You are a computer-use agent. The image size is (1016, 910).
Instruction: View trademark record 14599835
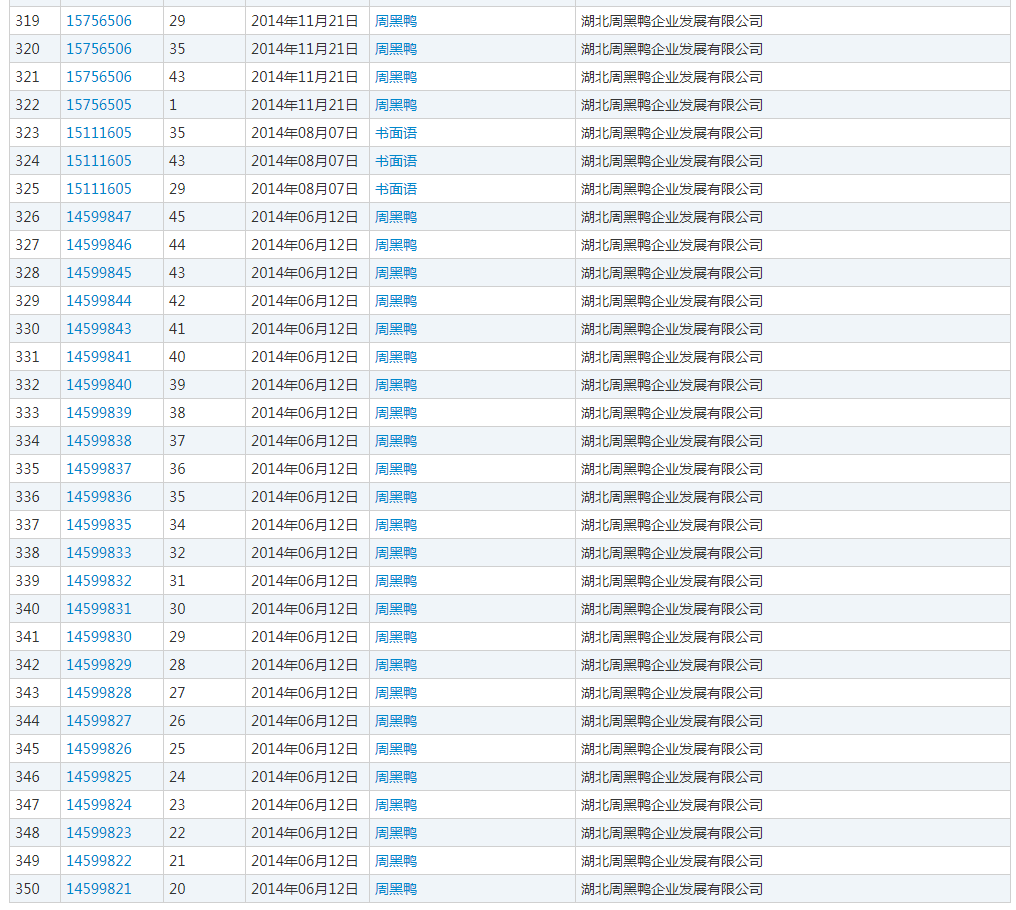point(99,525)
